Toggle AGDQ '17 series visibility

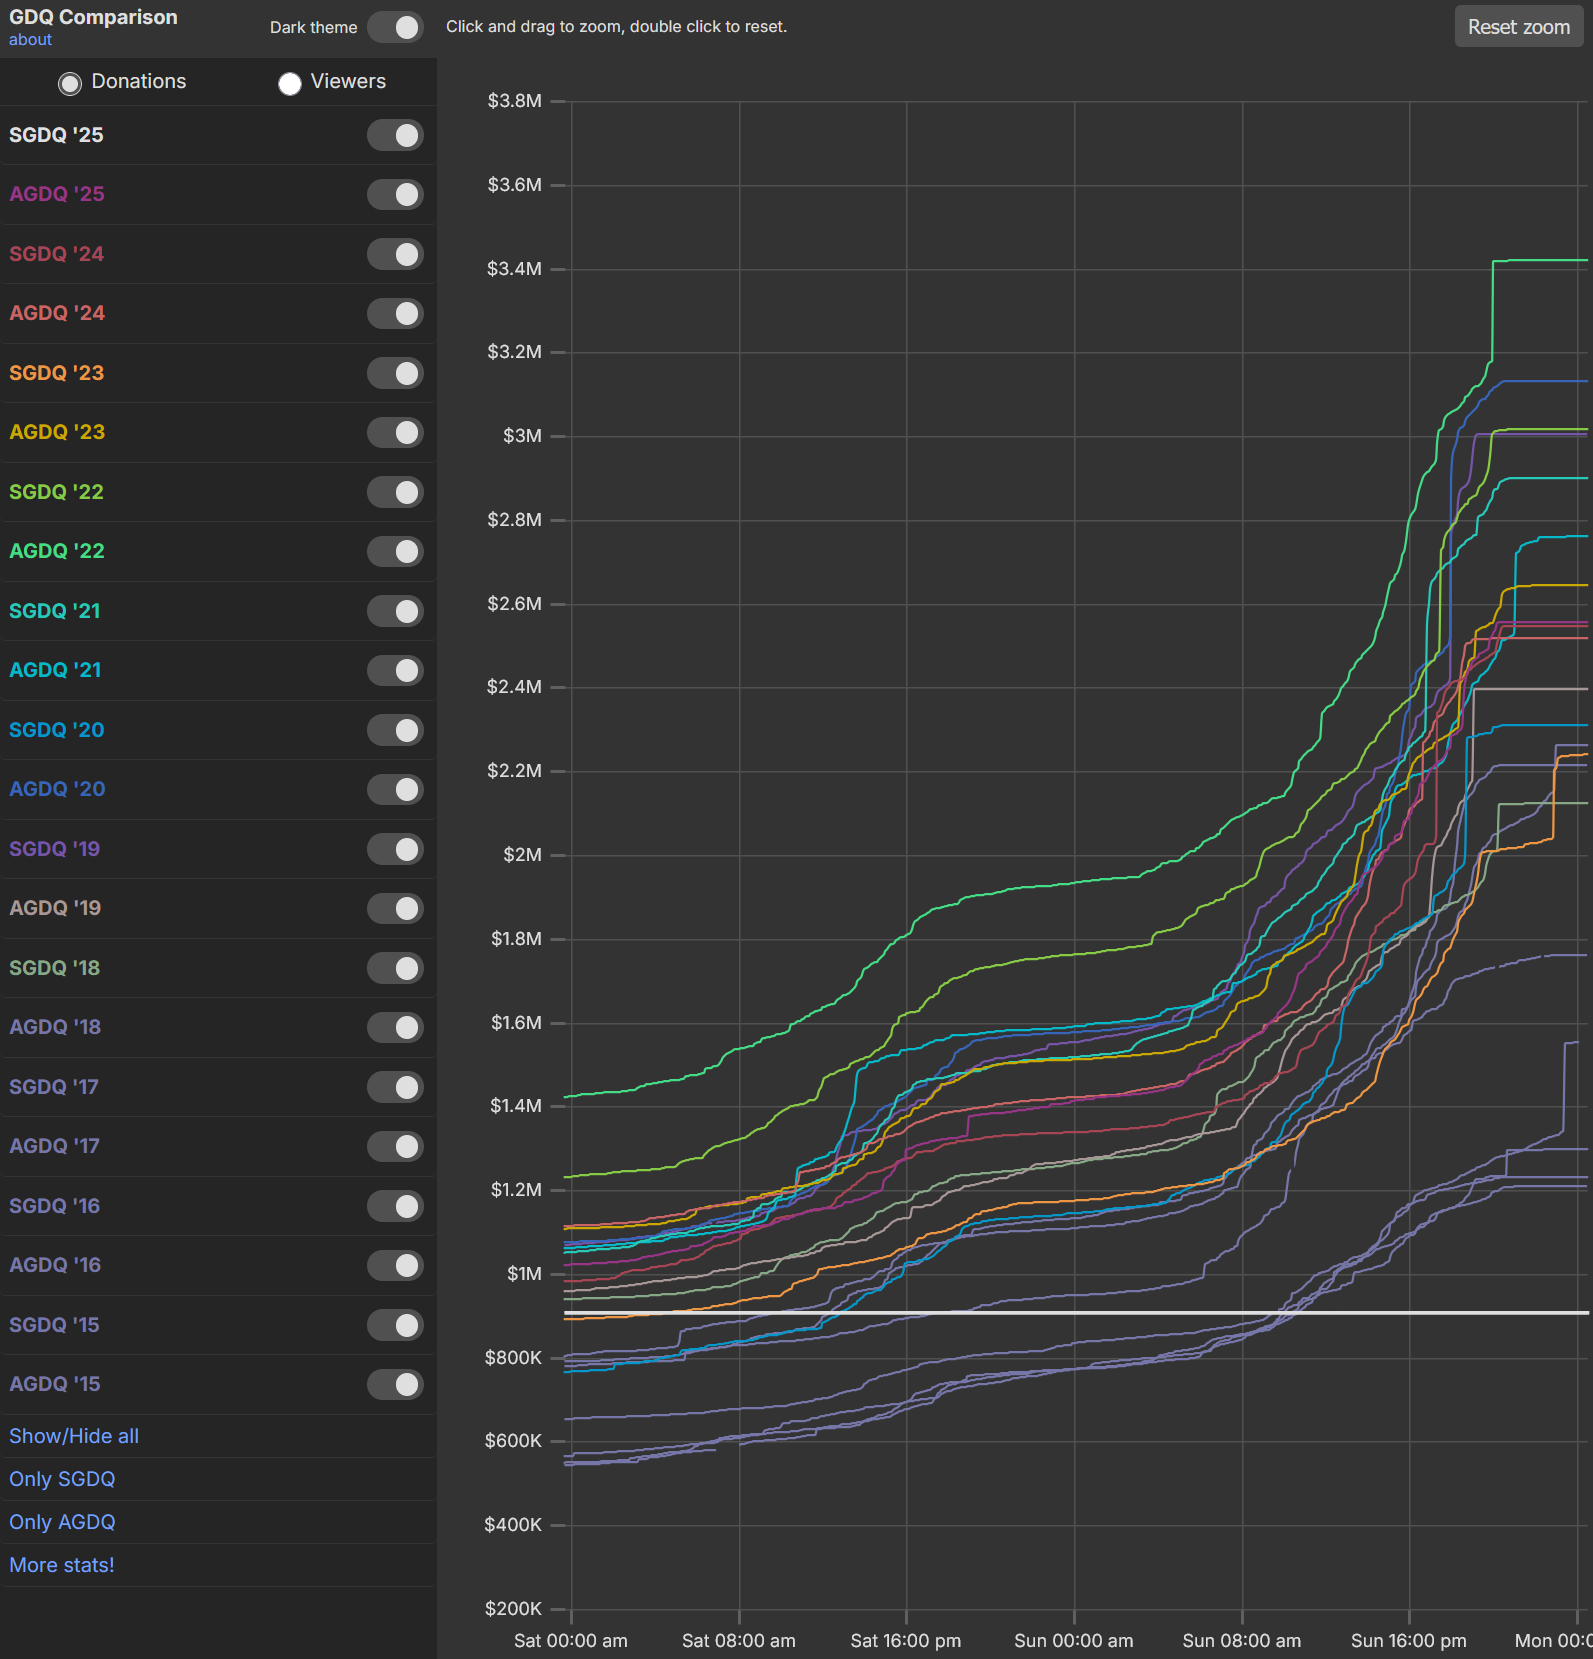coord(395,1147)
